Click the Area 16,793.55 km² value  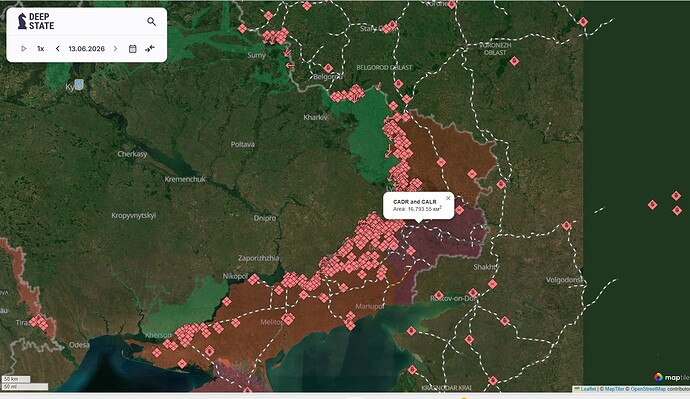point(417,209)
